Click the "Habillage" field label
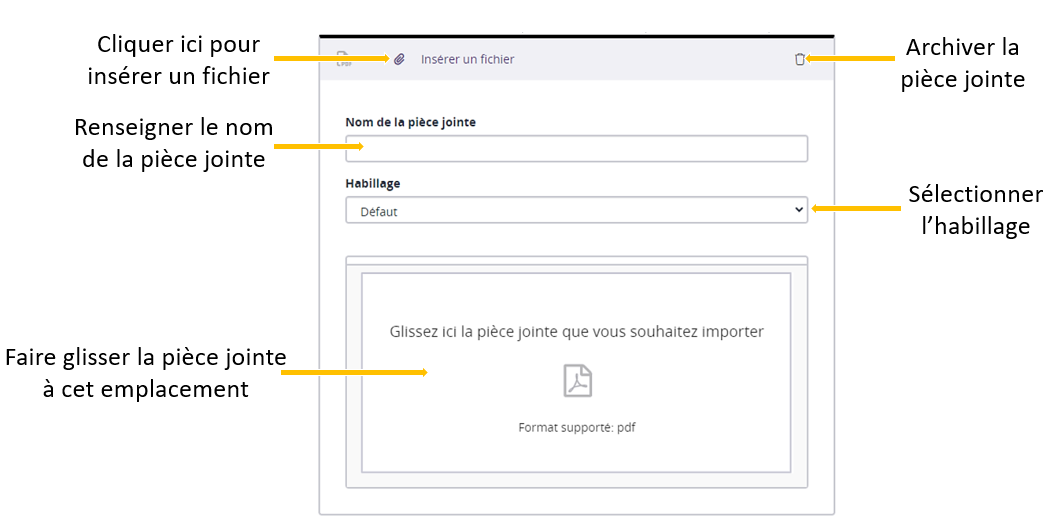This screenshot has height=530, width=1051. click(x=373, y=184)
